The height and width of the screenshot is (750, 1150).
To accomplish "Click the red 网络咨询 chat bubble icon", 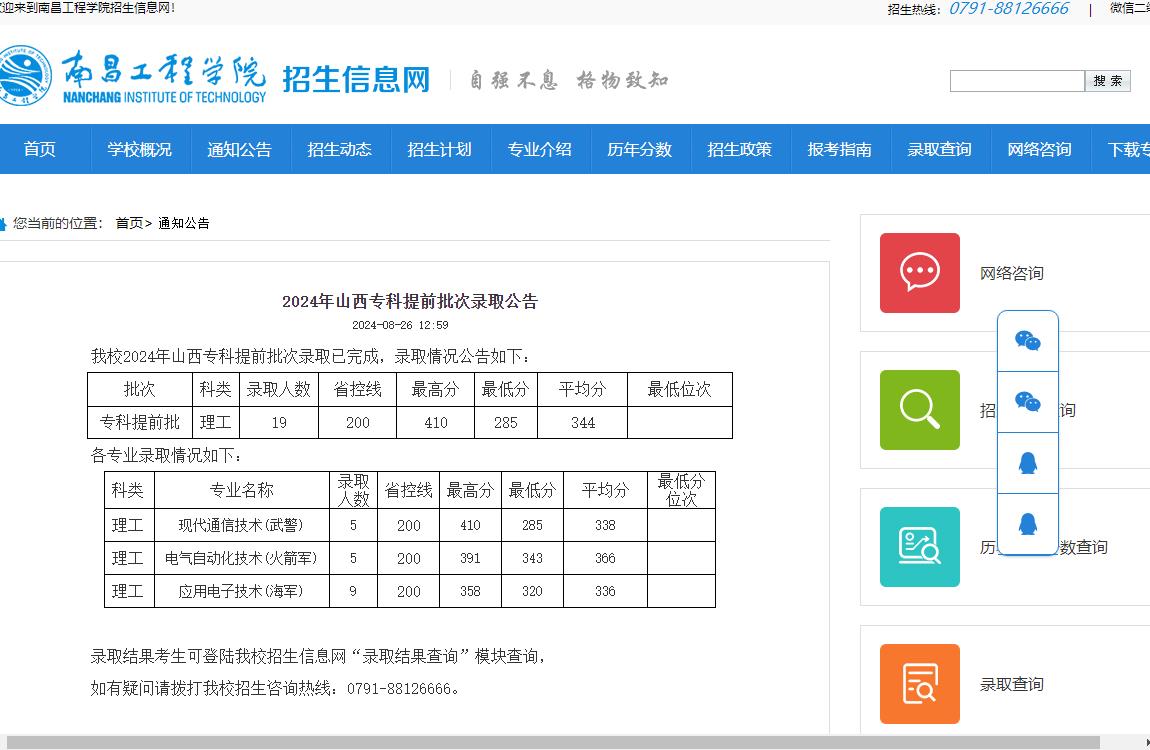I will coord(919,273).
